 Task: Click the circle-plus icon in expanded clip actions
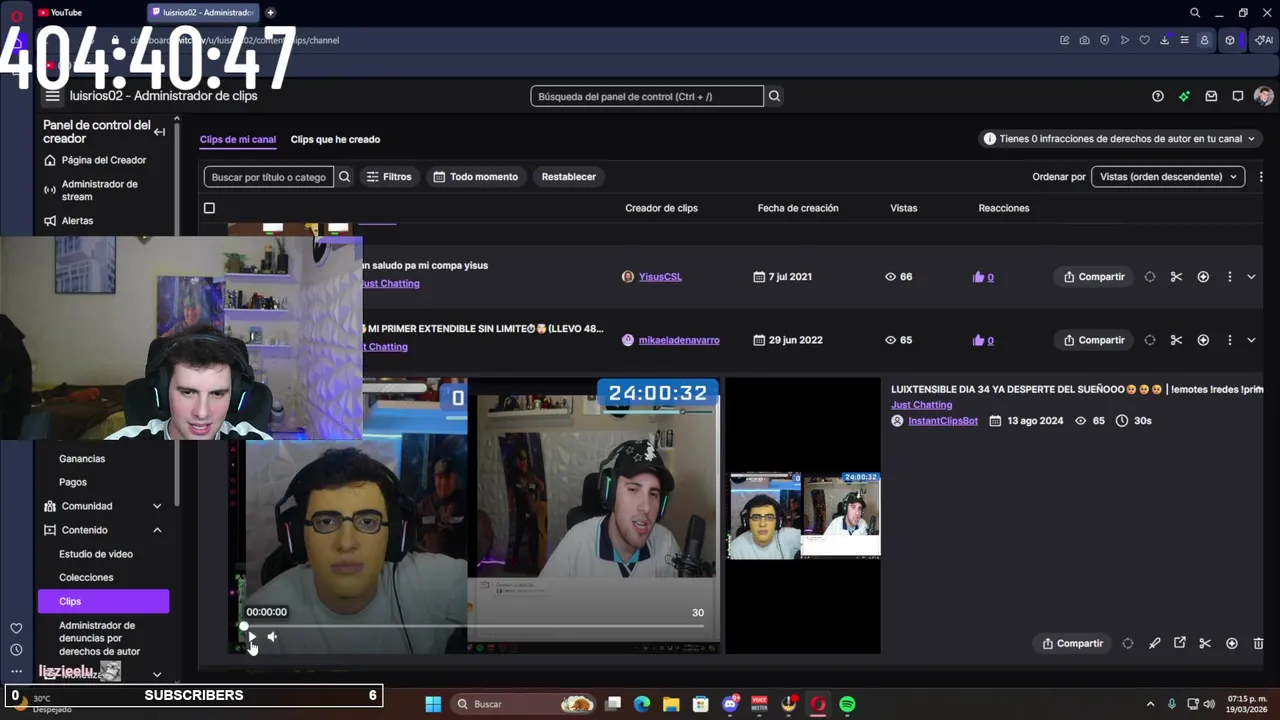[1232, 644]
